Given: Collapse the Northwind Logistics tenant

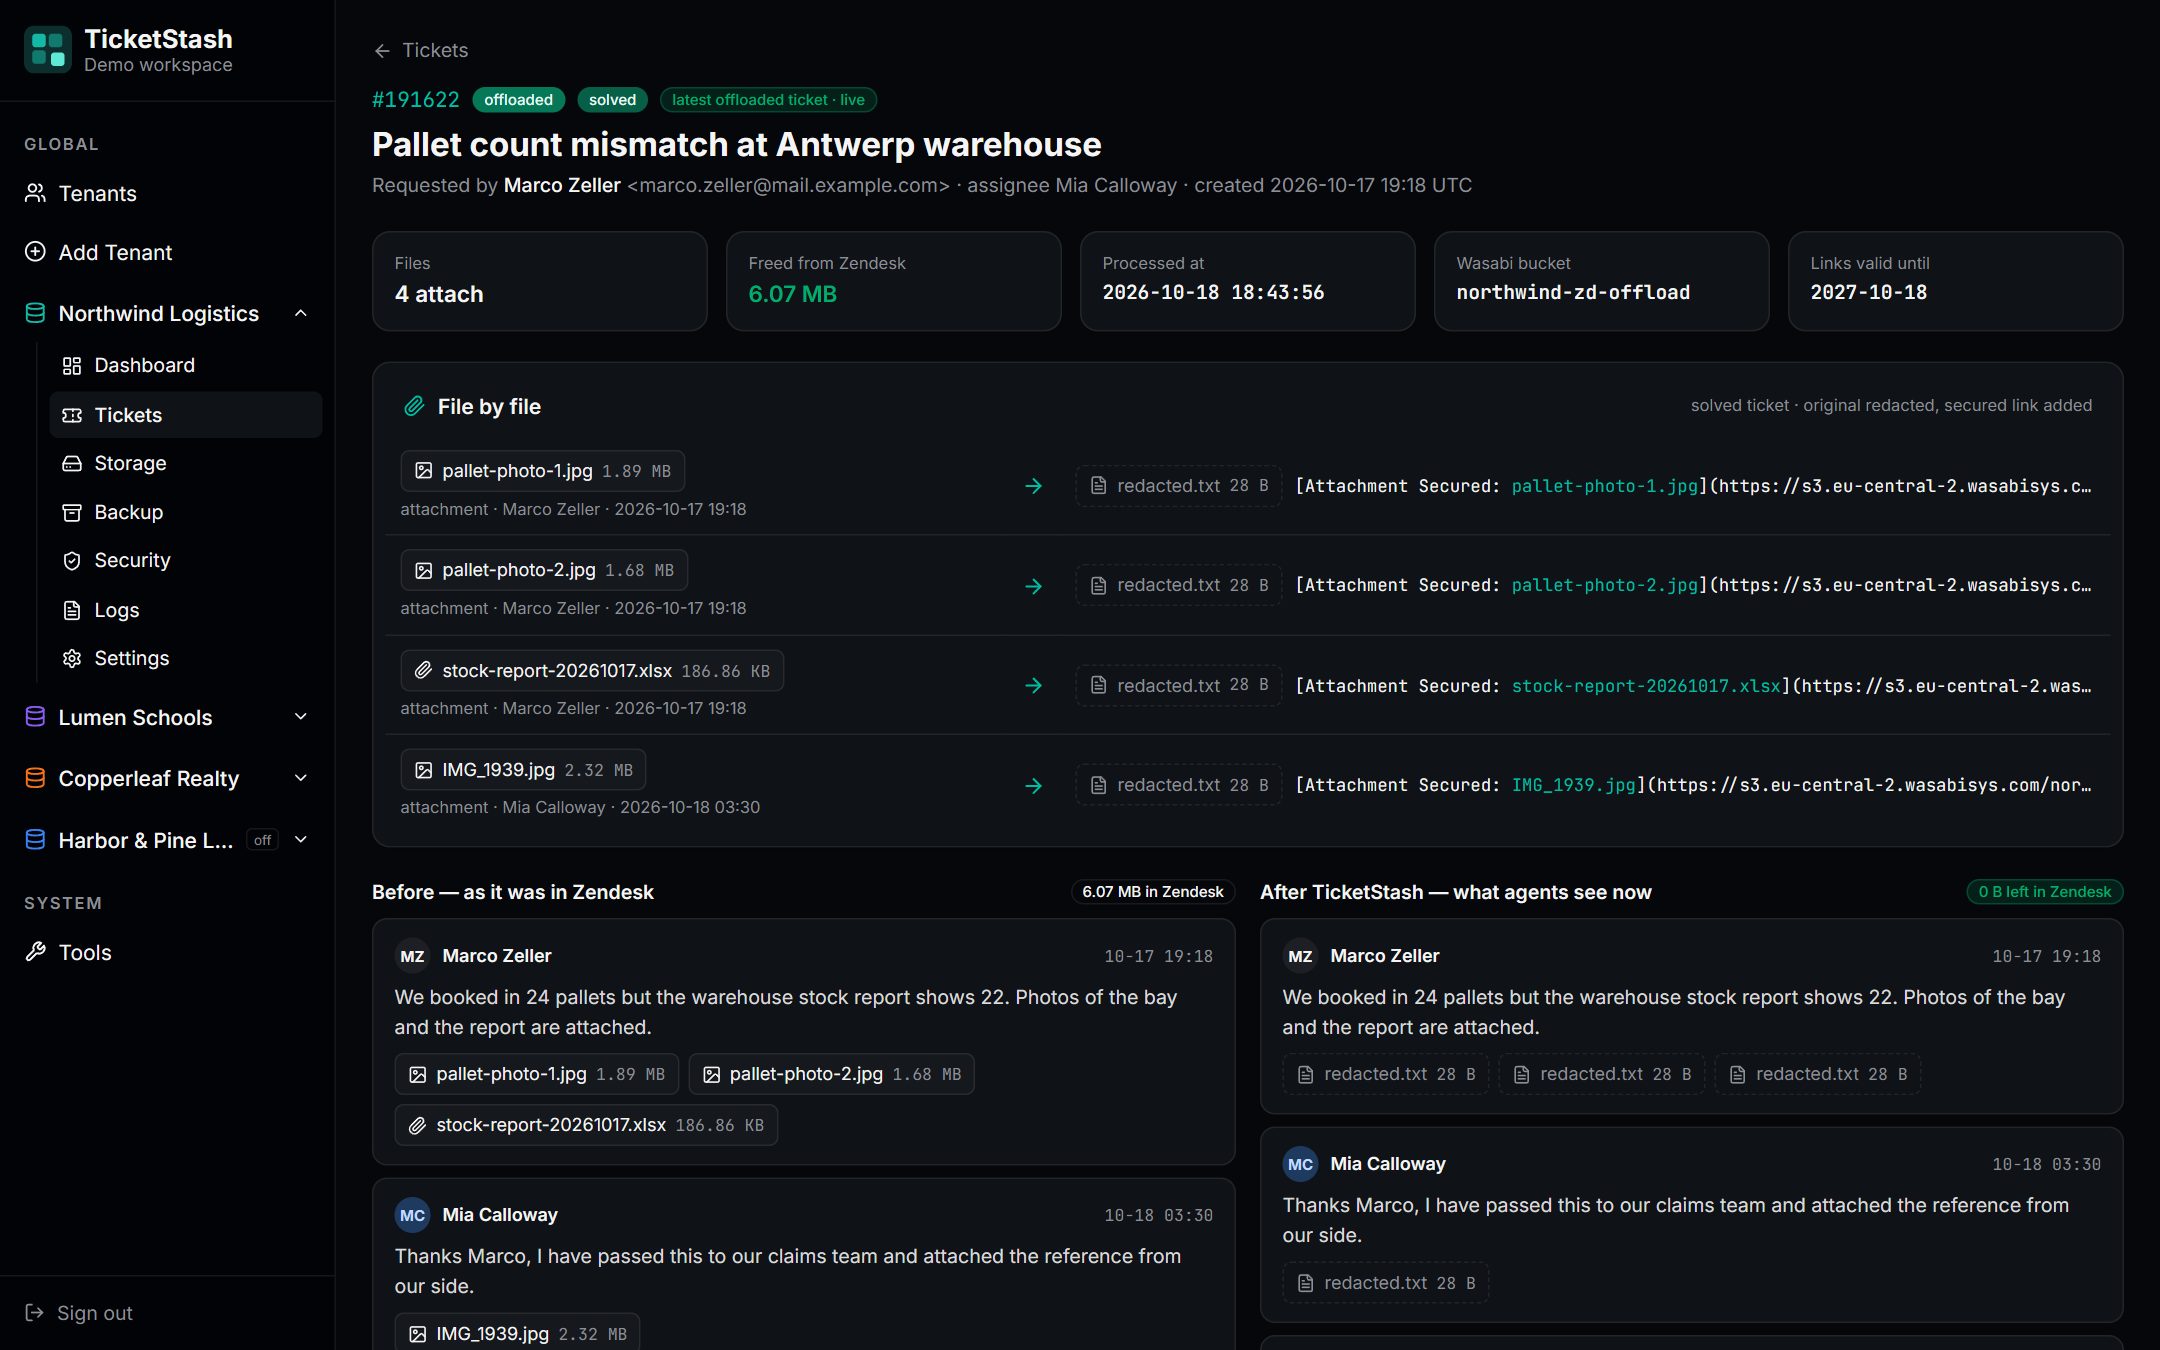Looking at the screenshot, I should 300,313.
